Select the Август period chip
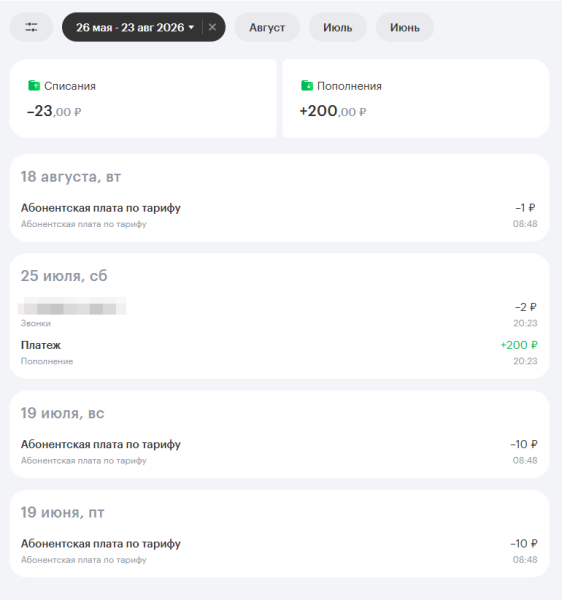The height and width of the screenshot is (600, 562). [267, 27]
